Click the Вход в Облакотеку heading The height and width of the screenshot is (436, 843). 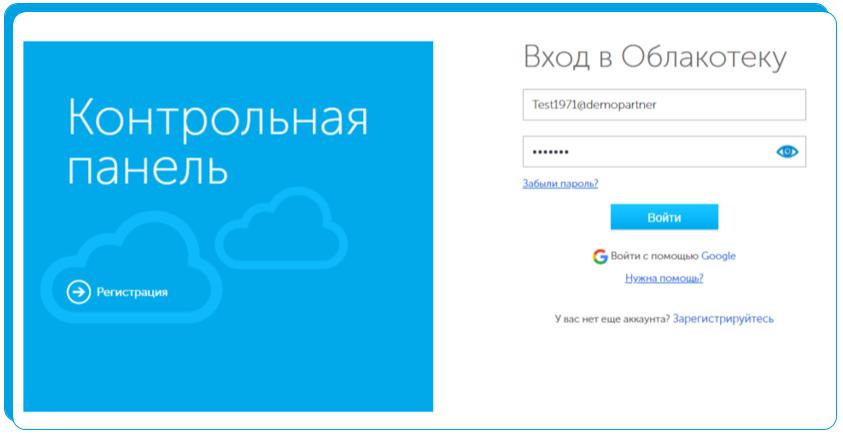(655, 58)
